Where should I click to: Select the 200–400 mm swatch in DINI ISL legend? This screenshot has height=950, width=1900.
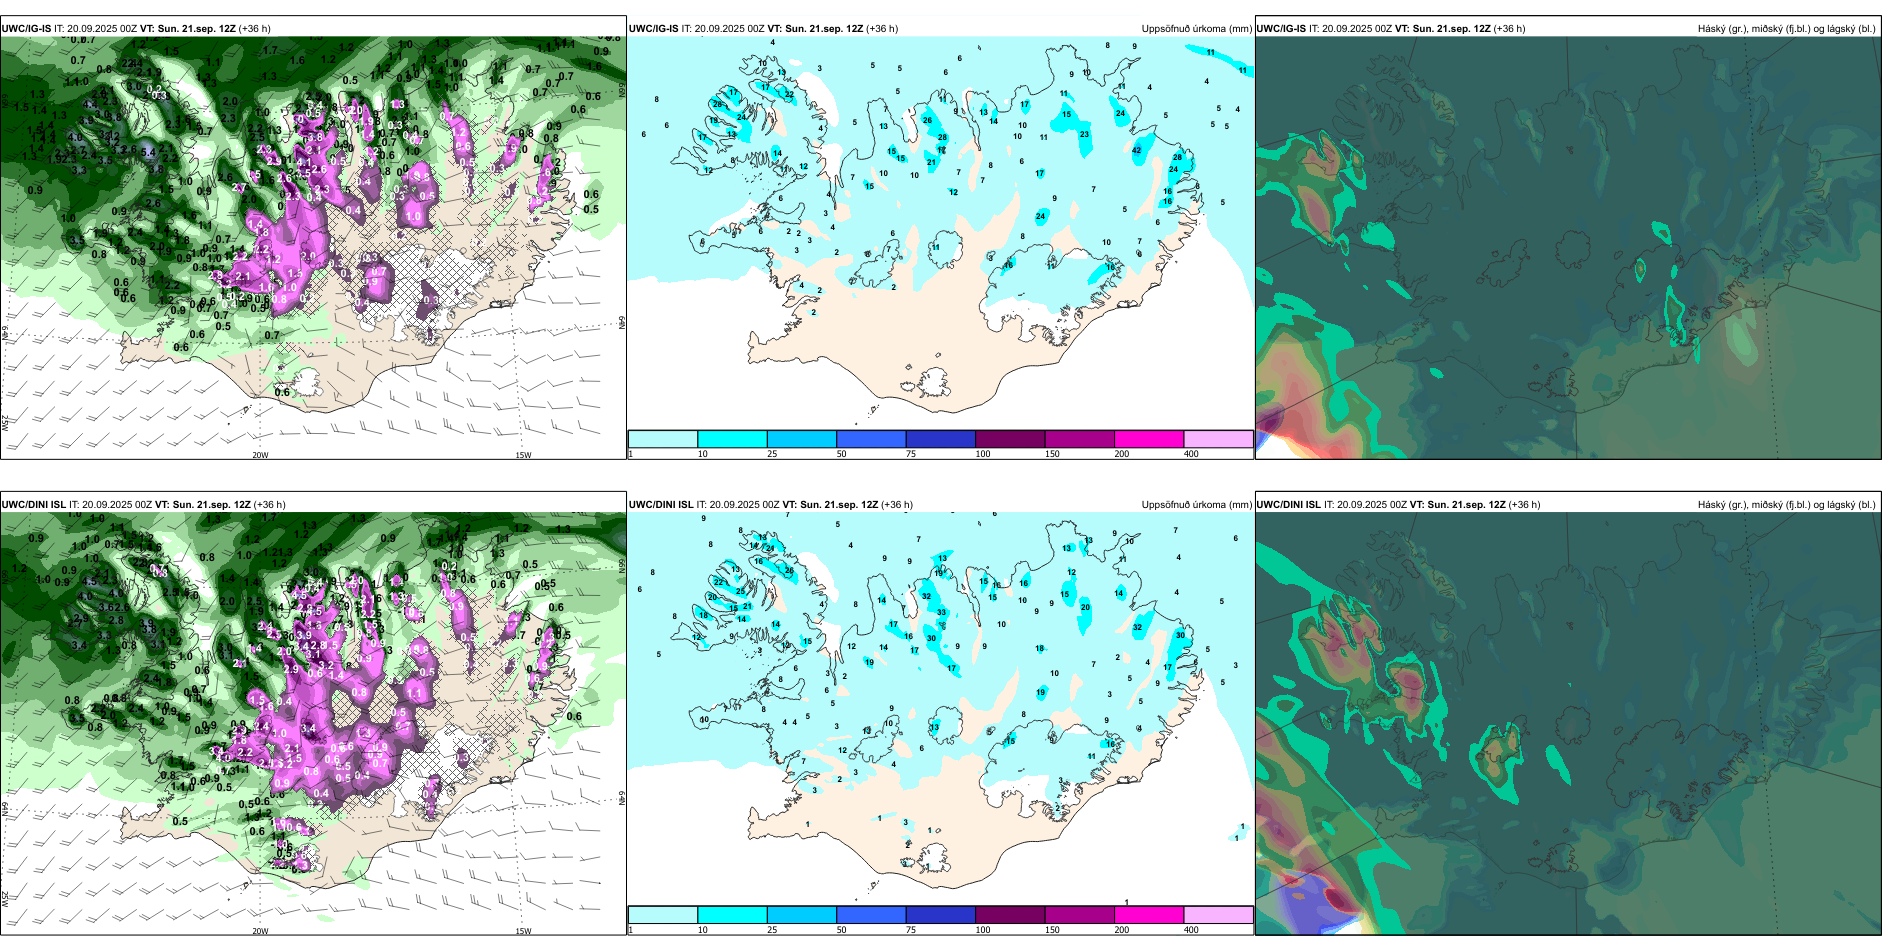click(x=1149, y=915)
